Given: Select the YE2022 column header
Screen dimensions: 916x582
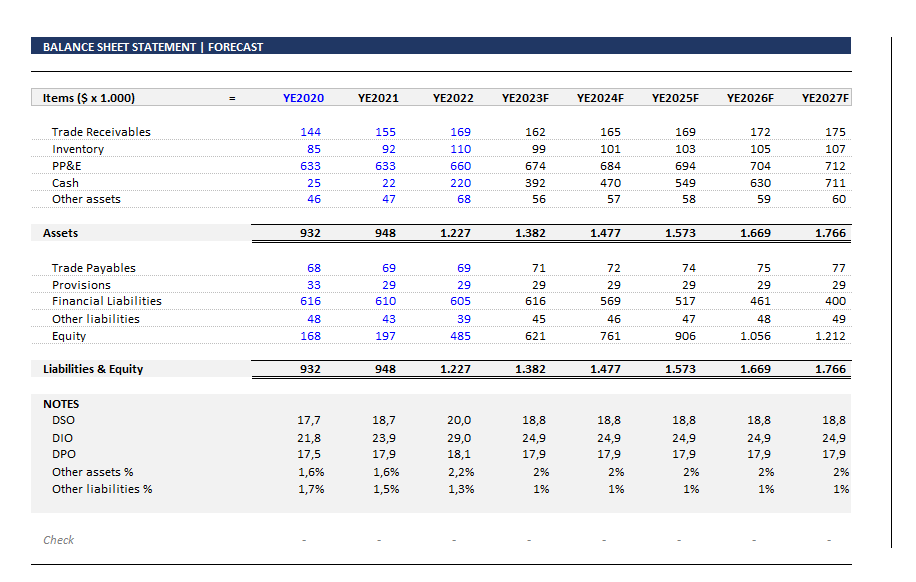Looking at the screenshot, I should (x=452, y=98).
